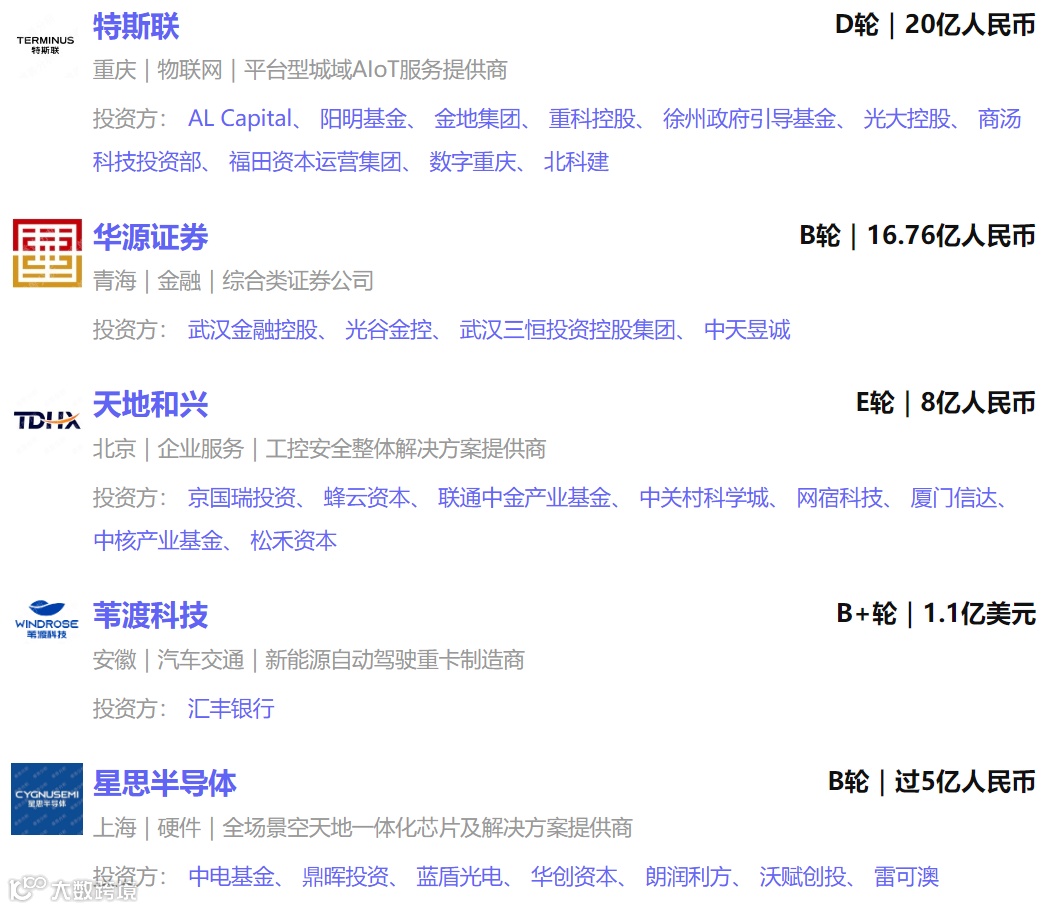Click investor 华创资本

click(x=574, y=877)
